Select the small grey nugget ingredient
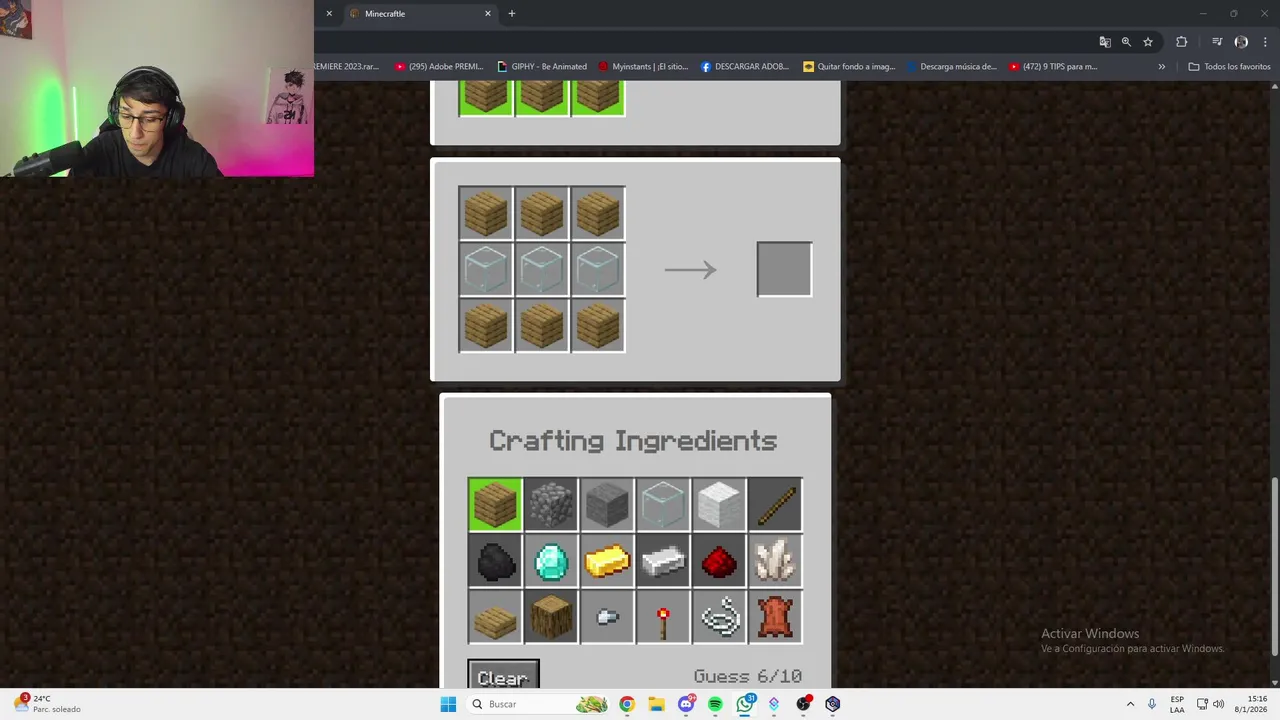1280x720 pixels. (607, 617)
